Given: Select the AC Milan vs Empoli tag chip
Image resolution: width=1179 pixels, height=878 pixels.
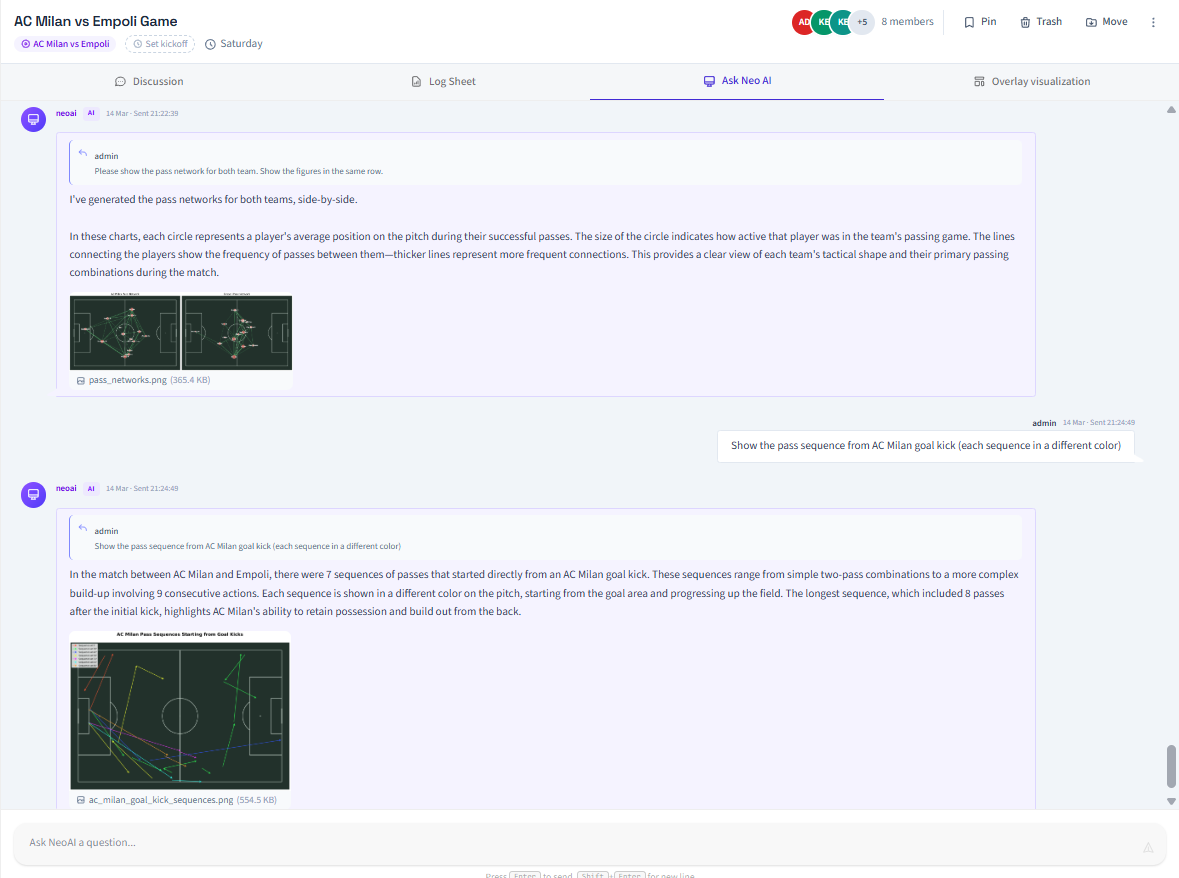Looking at the screenshot, I should tap(64, 43).
